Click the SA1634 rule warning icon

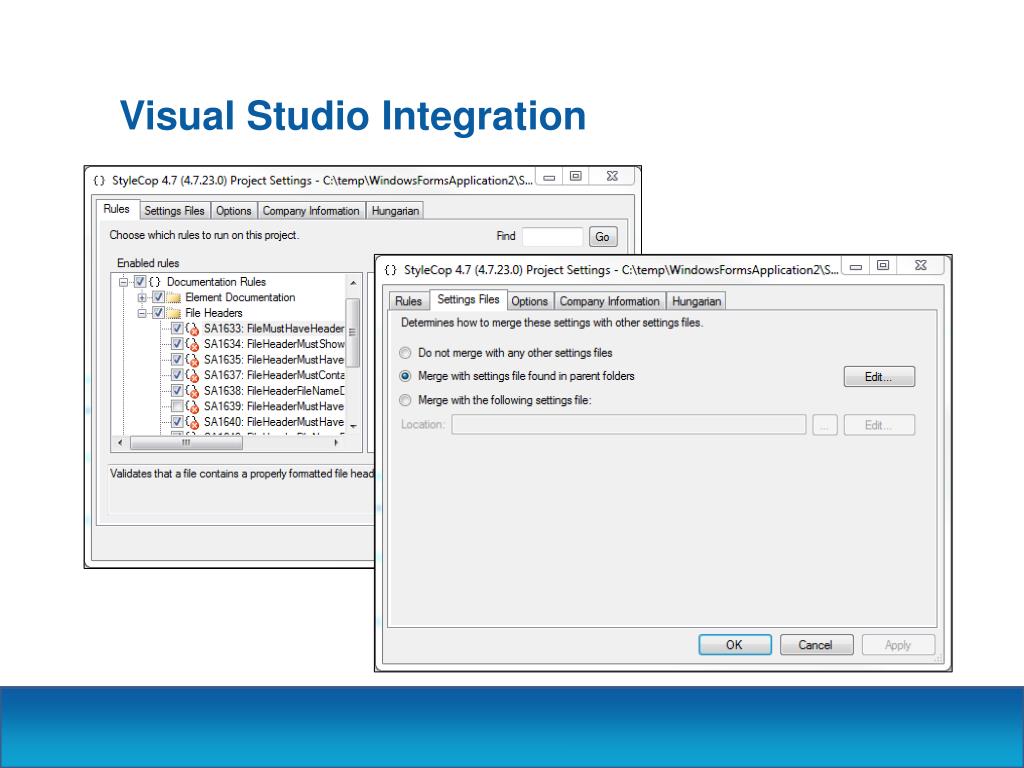(192, 344)
